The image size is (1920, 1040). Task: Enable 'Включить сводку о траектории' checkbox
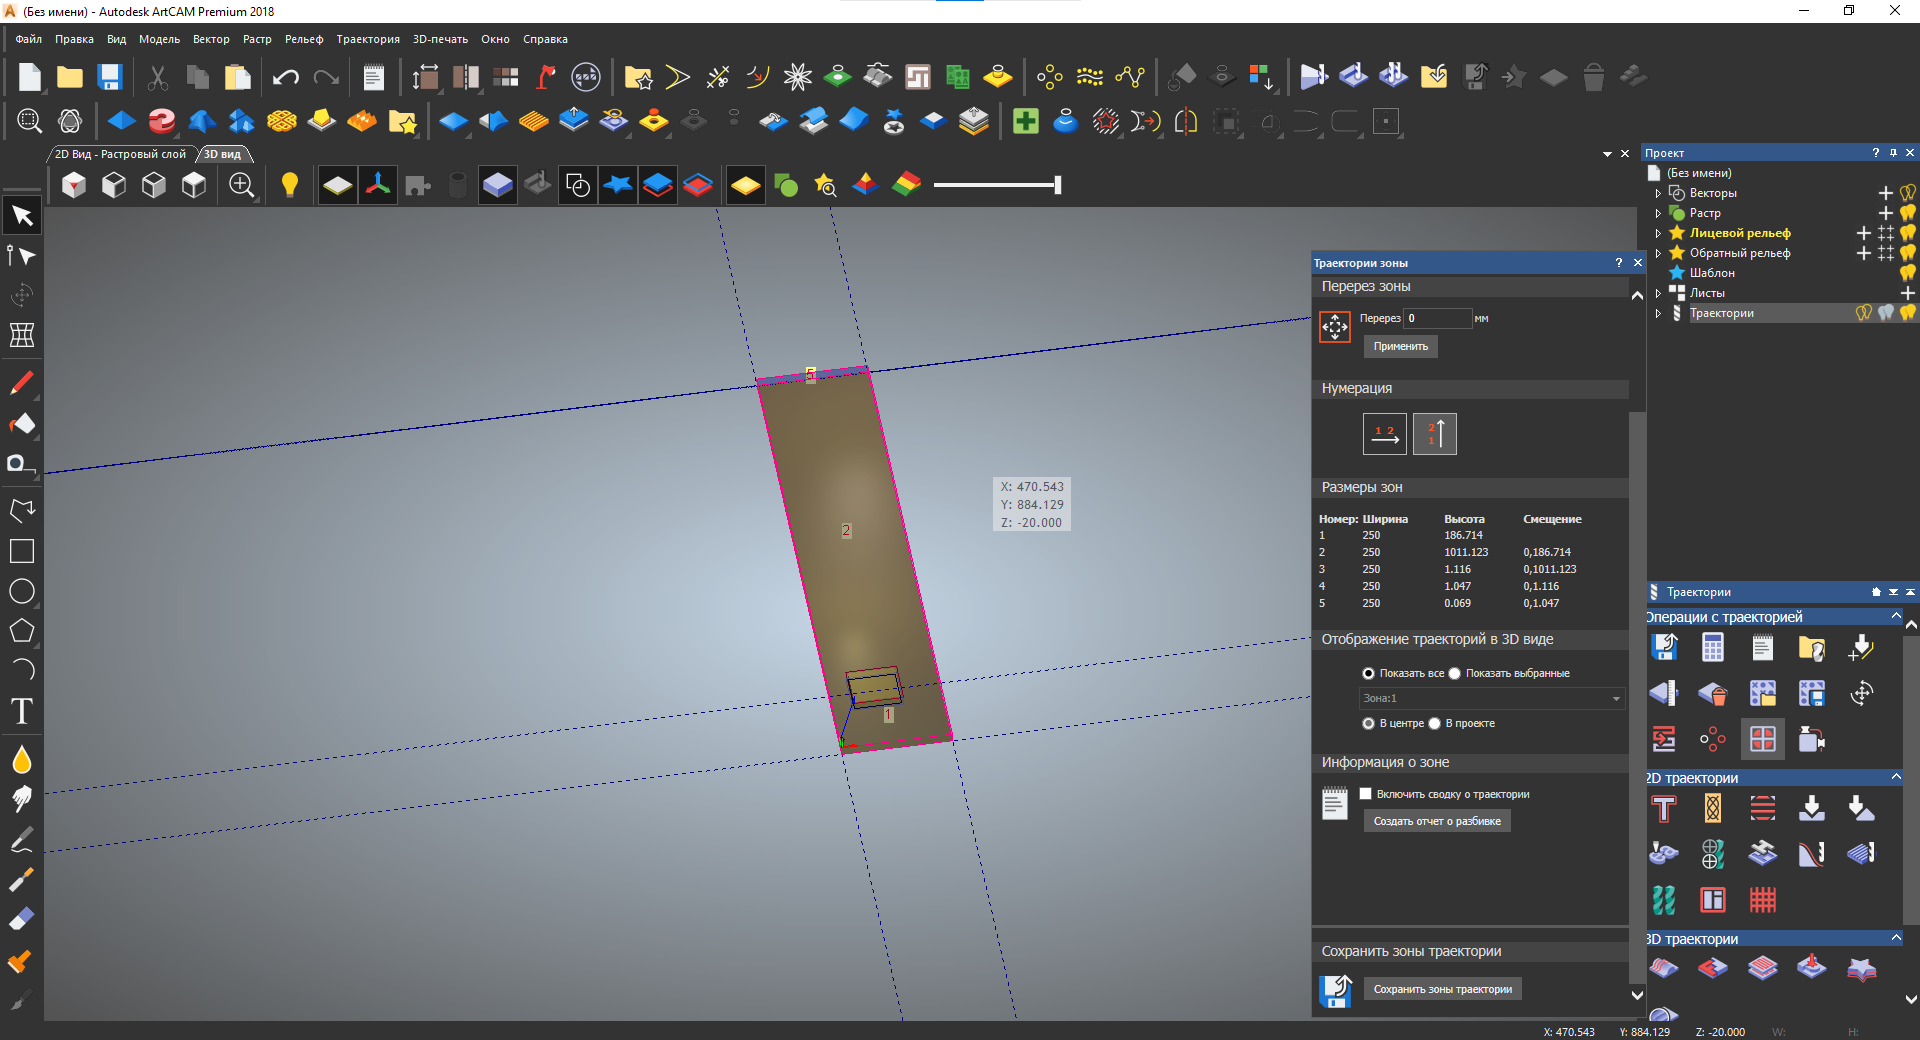(1366, 794)
